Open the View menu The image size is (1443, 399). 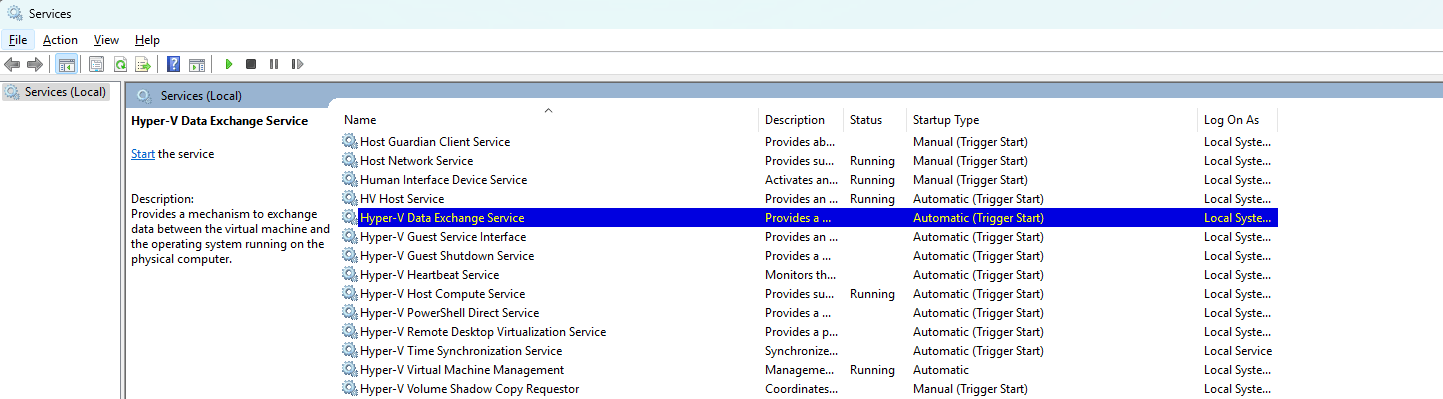coord(106,40)
